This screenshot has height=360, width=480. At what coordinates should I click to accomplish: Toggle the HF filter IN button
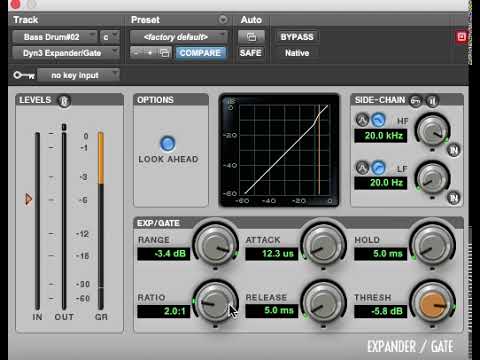454,150
